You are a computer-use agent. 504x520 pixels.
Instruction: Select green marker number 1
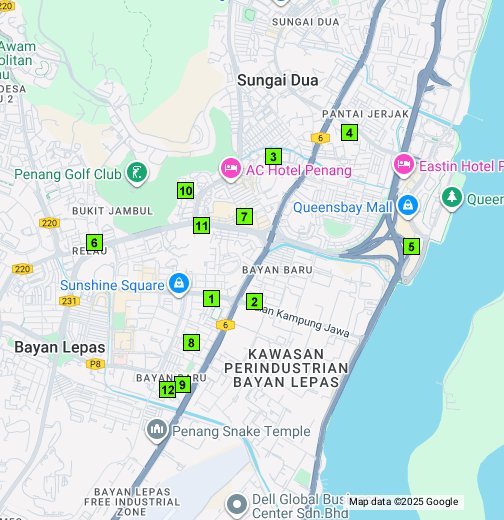click(x=211, y=299)
